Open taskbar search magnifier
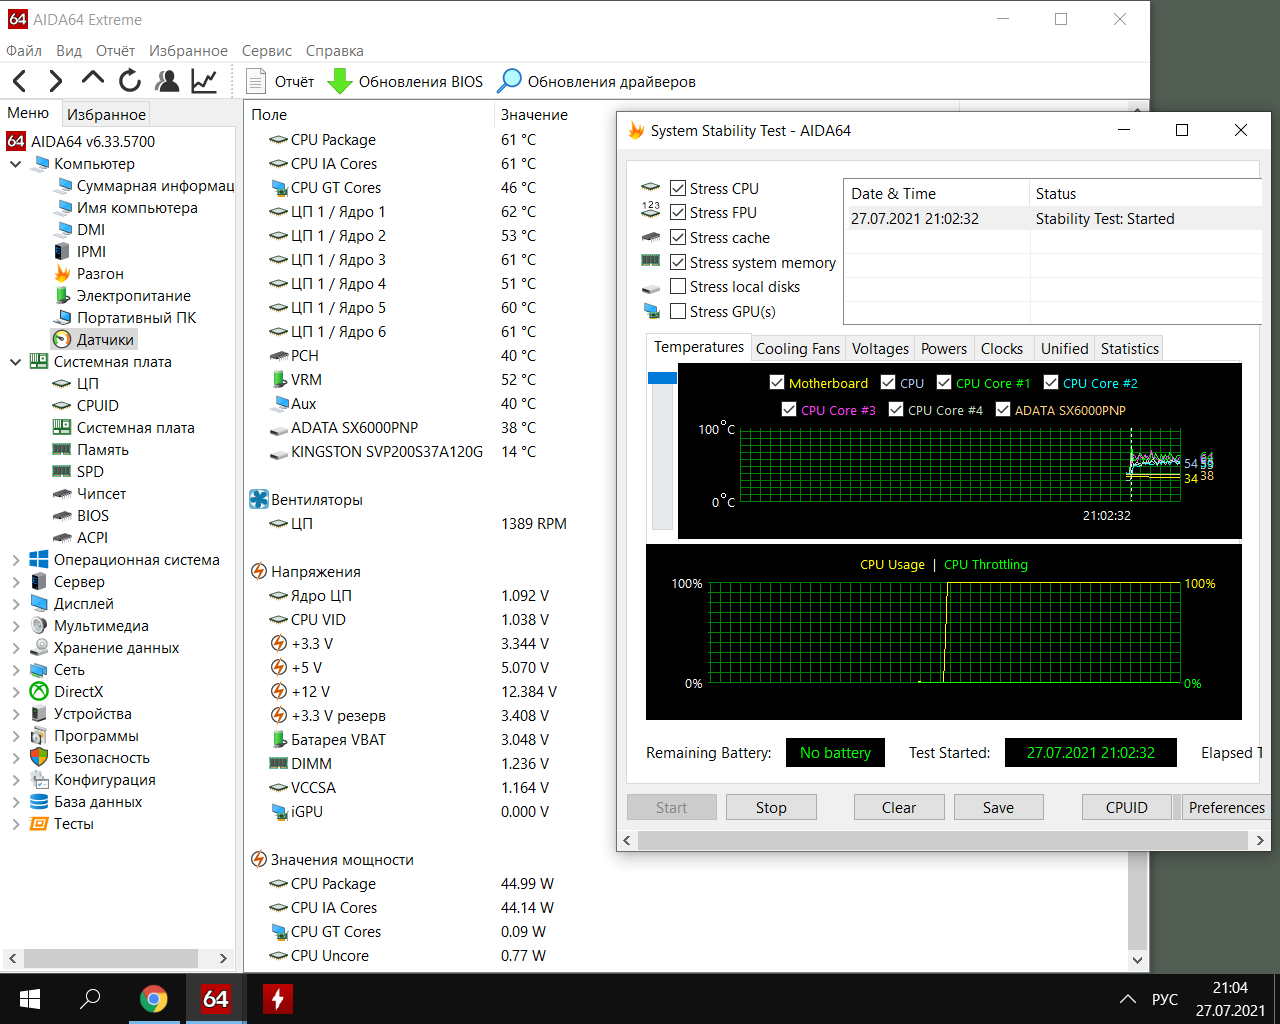The image size is (1280, 1024). tap(91, 998)
